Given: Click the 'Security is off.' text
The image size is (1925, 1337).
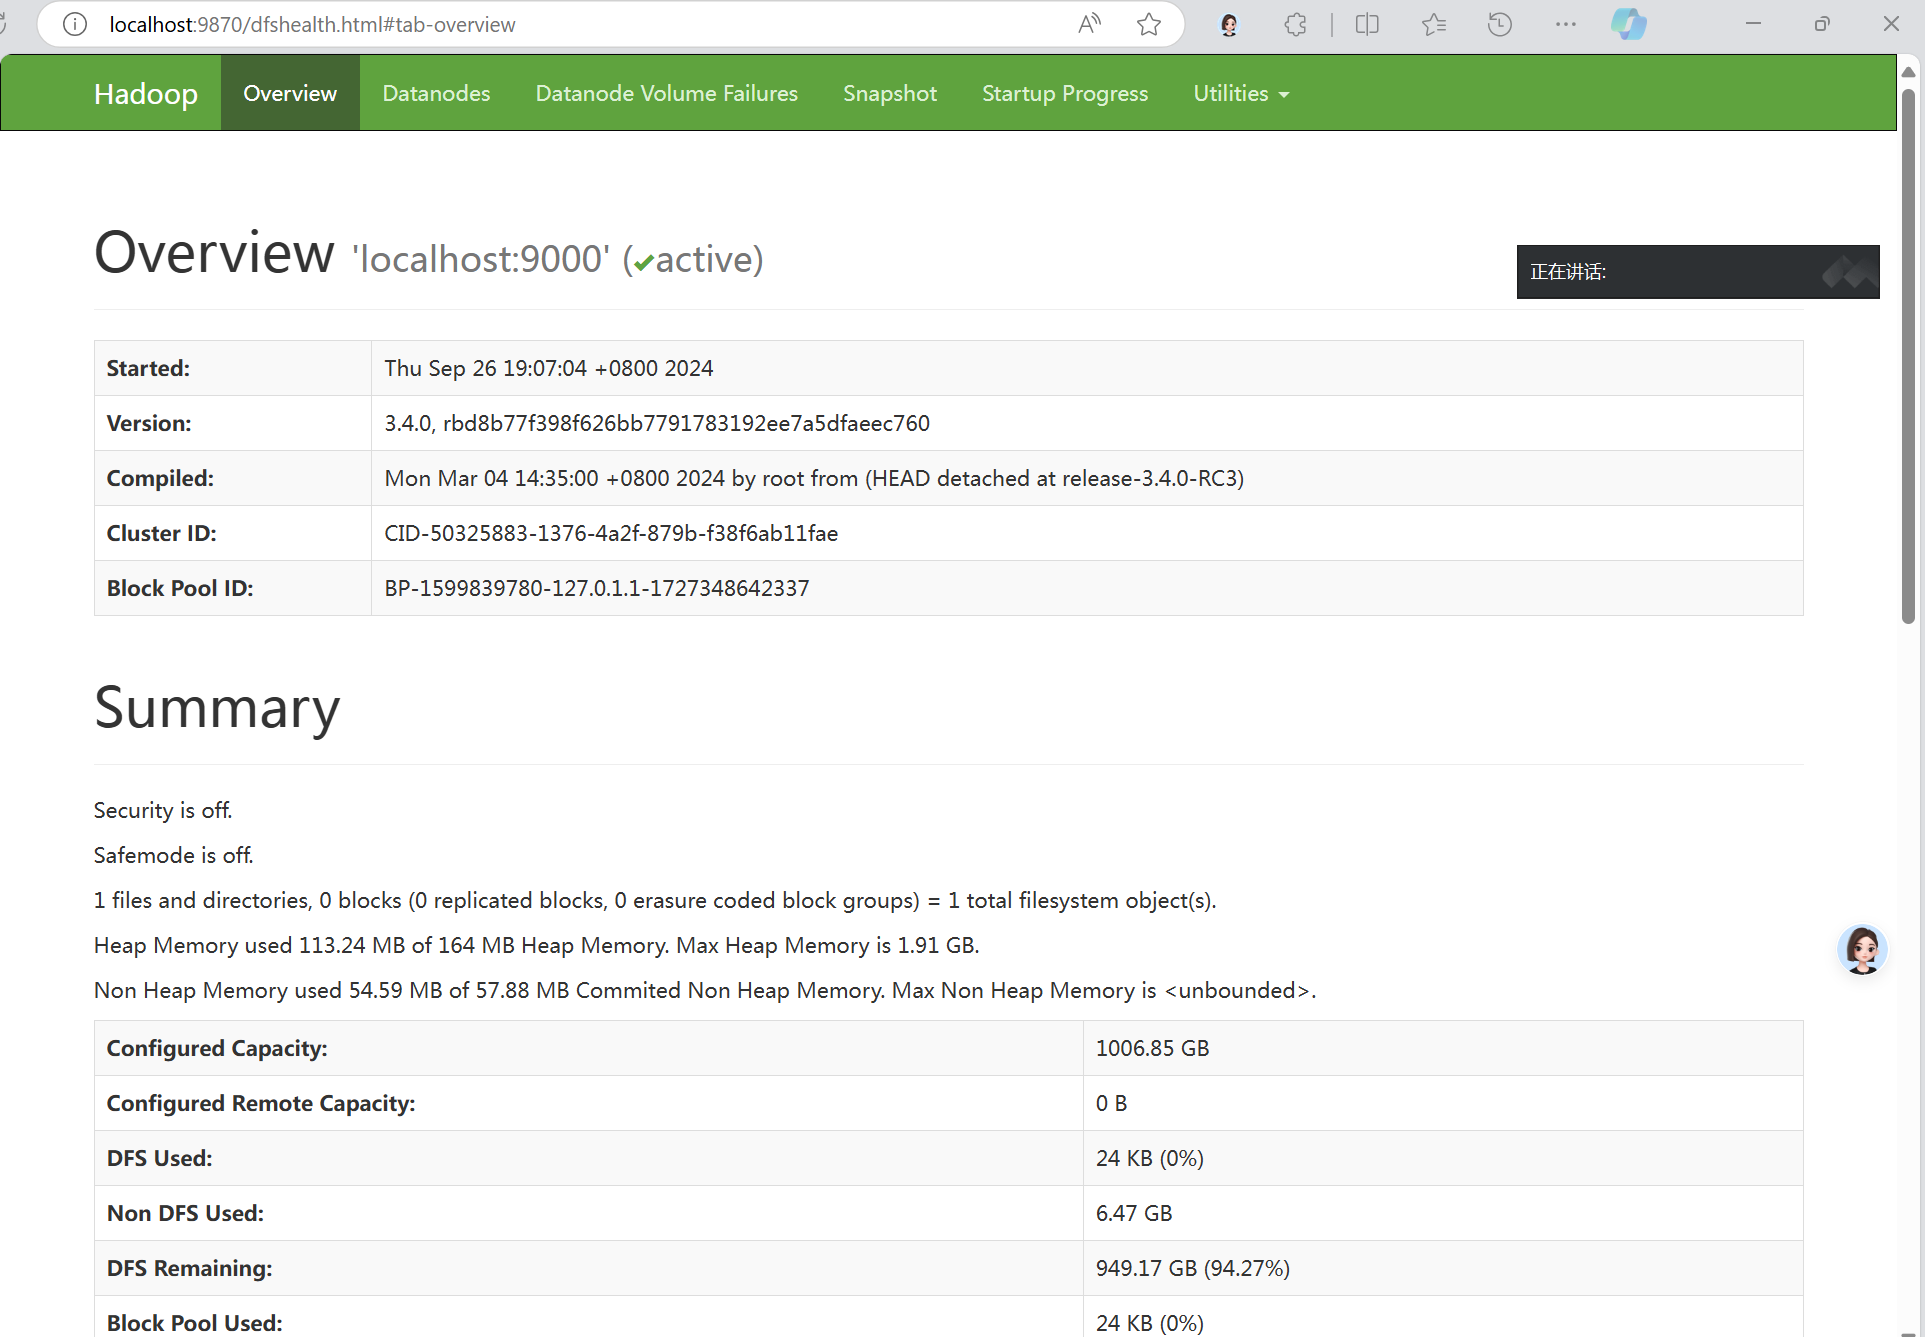Looking at the screenshot, I should 163,810.
